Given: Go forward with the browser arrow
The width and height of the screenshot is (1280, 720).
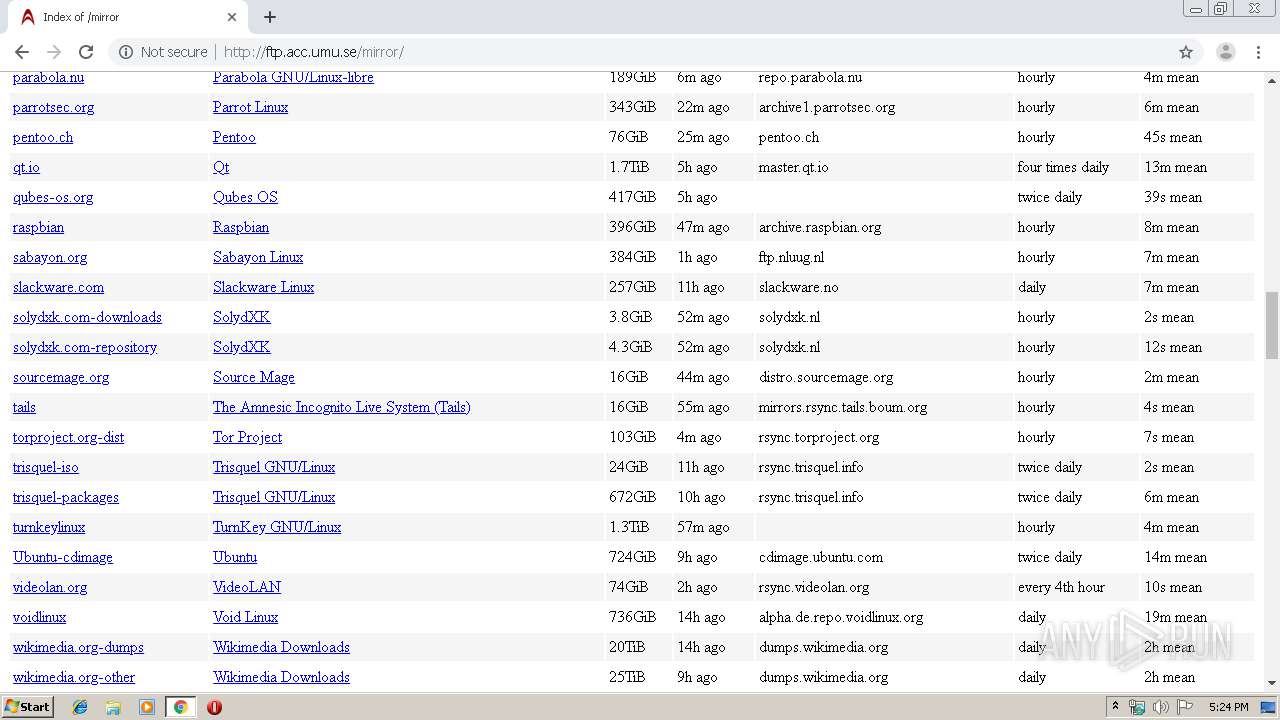Looking at the screenshot, I should click(x=54, y=52).
